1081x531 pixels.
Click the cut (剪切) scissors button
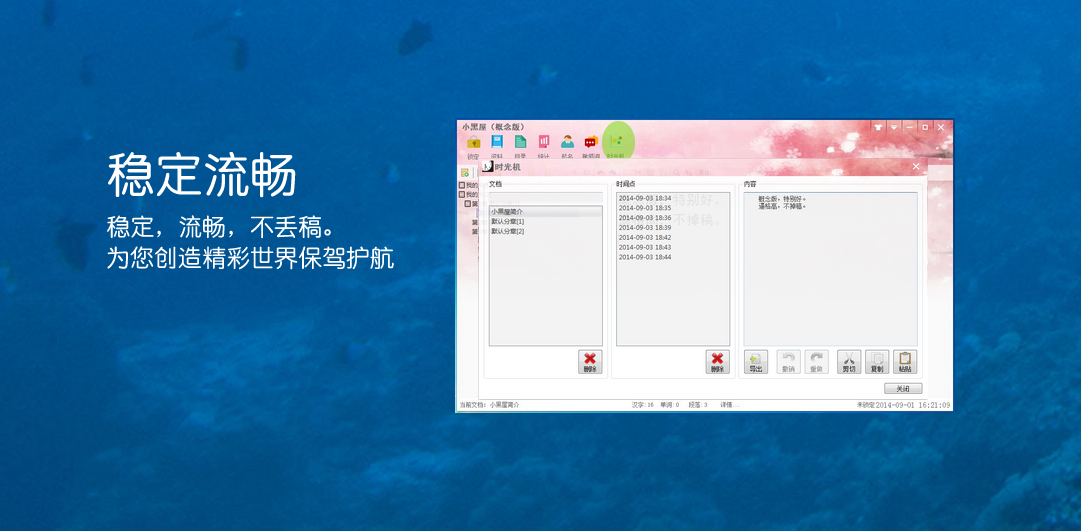coord(848,361)
